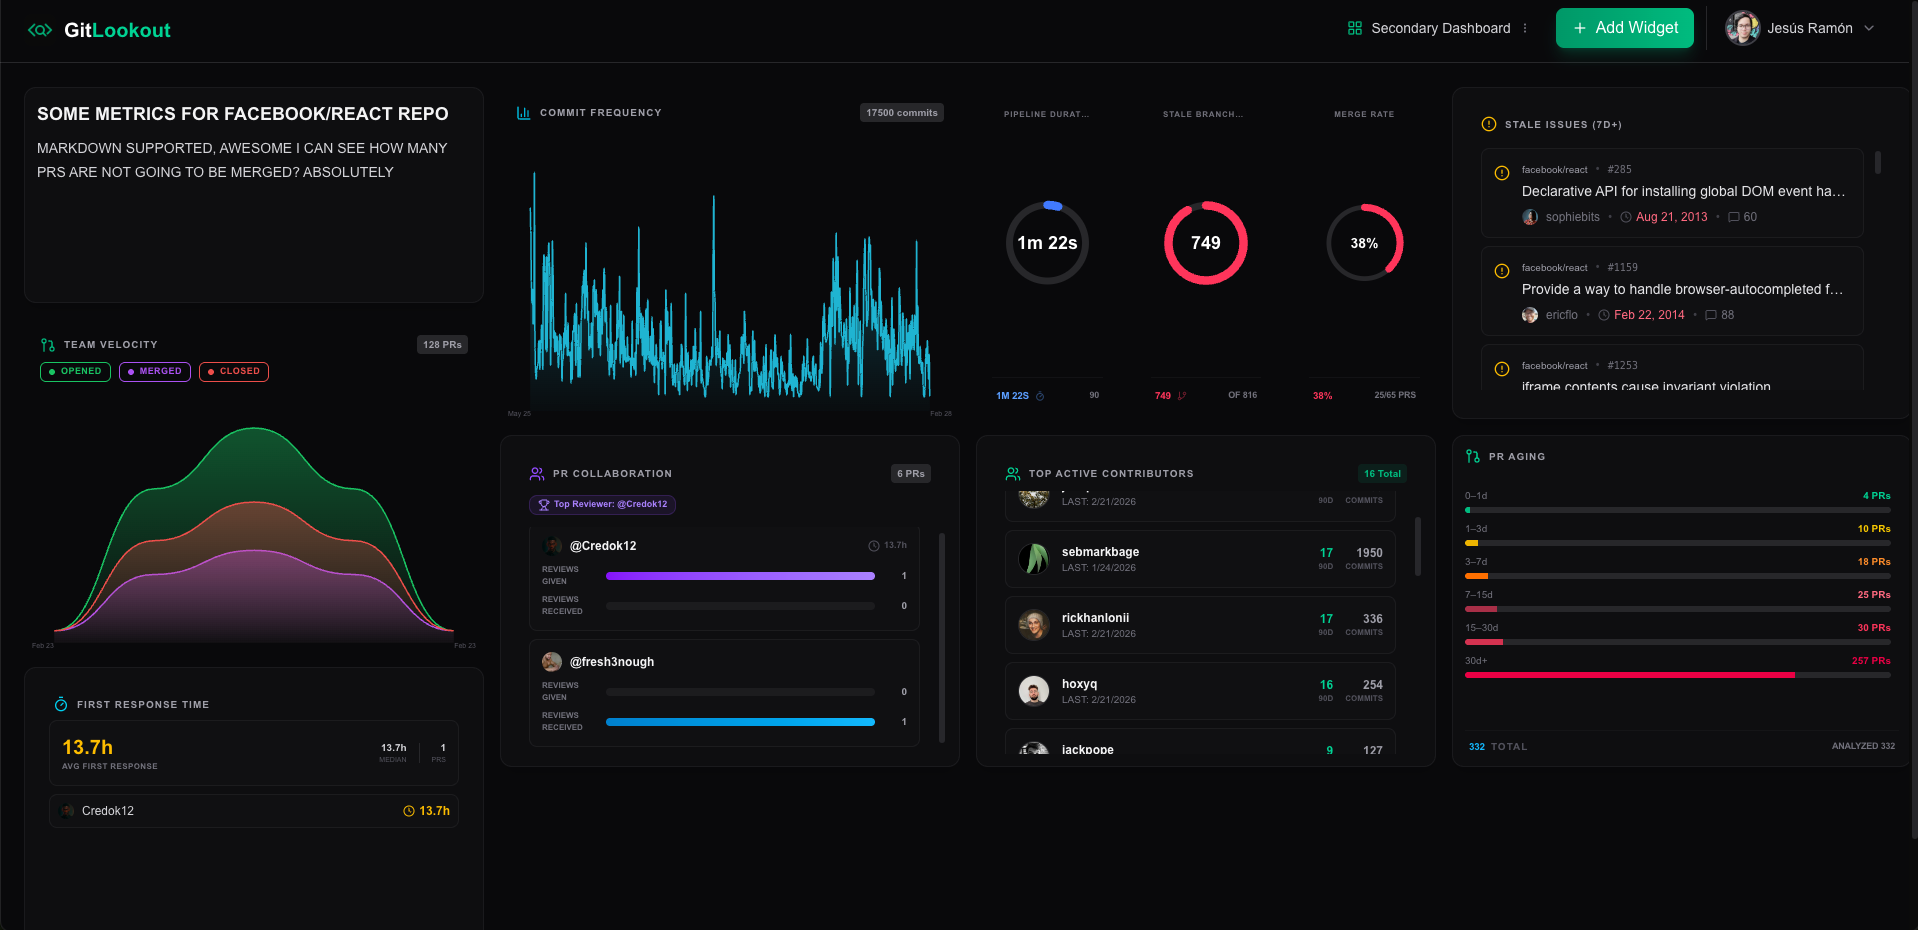The width and height of the screenshot is (1918, 930).
Task: Click the merge rate 38% gauge
Action: pyautogui.click(x=1364, y=243)
